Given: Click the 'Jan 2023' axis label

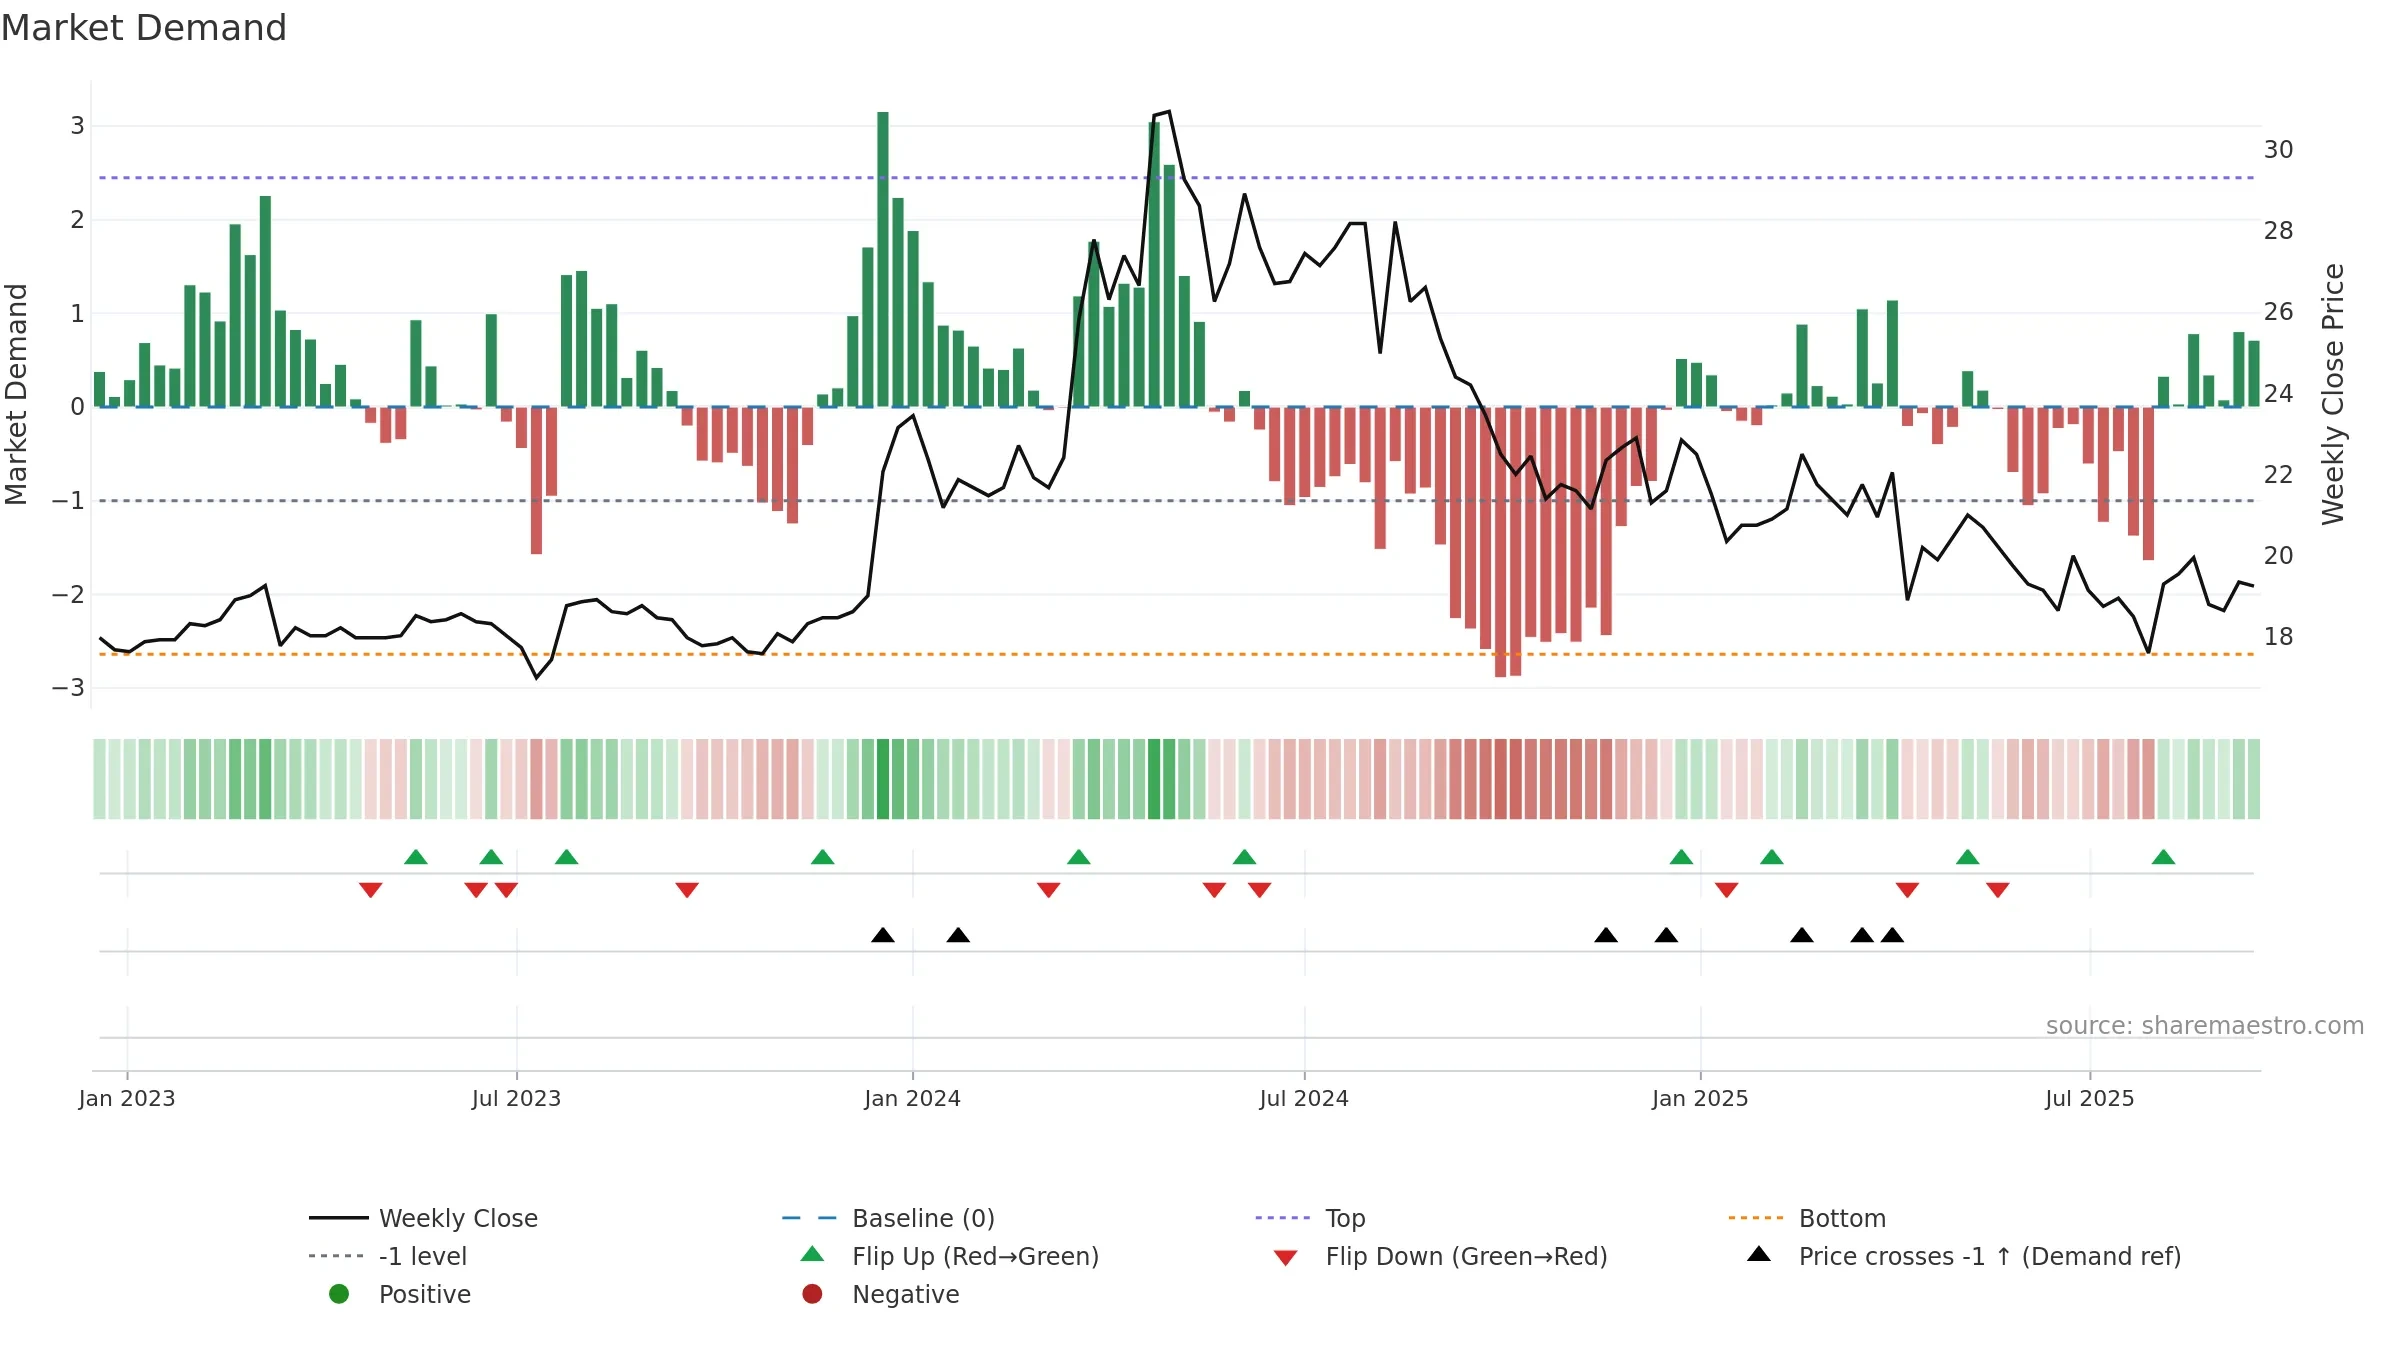Looking at the screenshot, I should (127, 1098).
